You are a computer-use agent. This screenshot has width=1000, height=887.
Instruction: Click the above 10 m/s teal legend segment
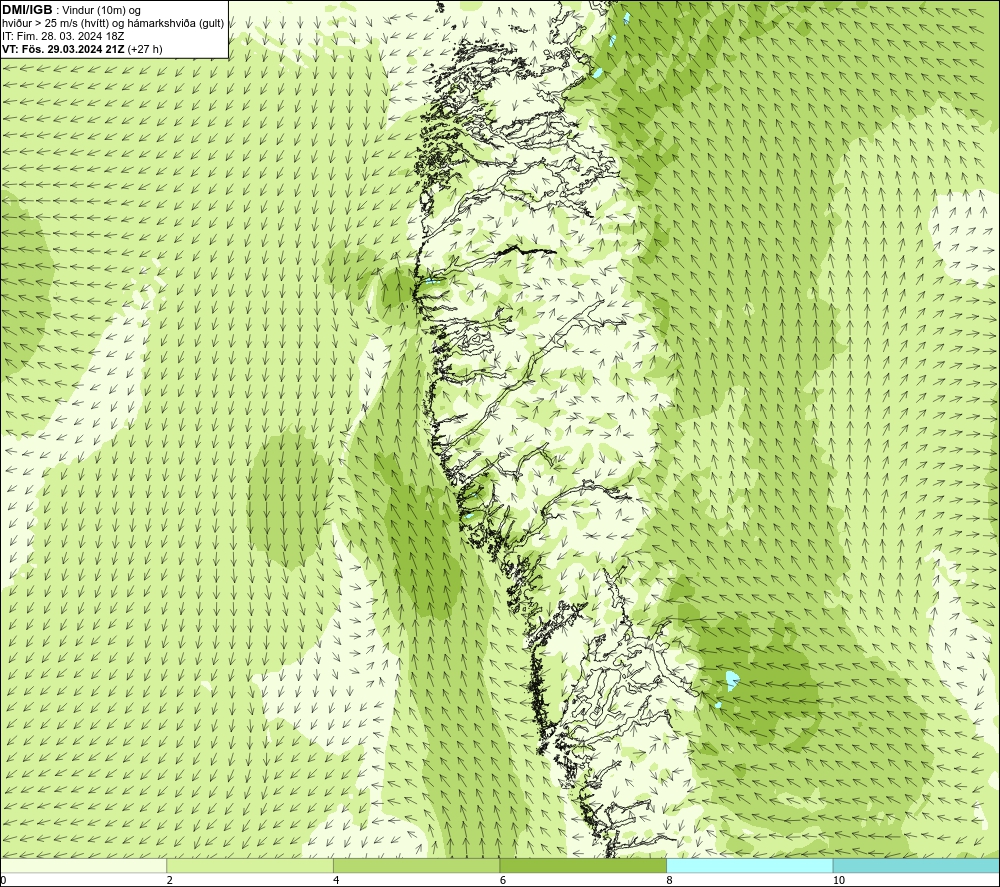pyautogui.click(x=916, y=865)
